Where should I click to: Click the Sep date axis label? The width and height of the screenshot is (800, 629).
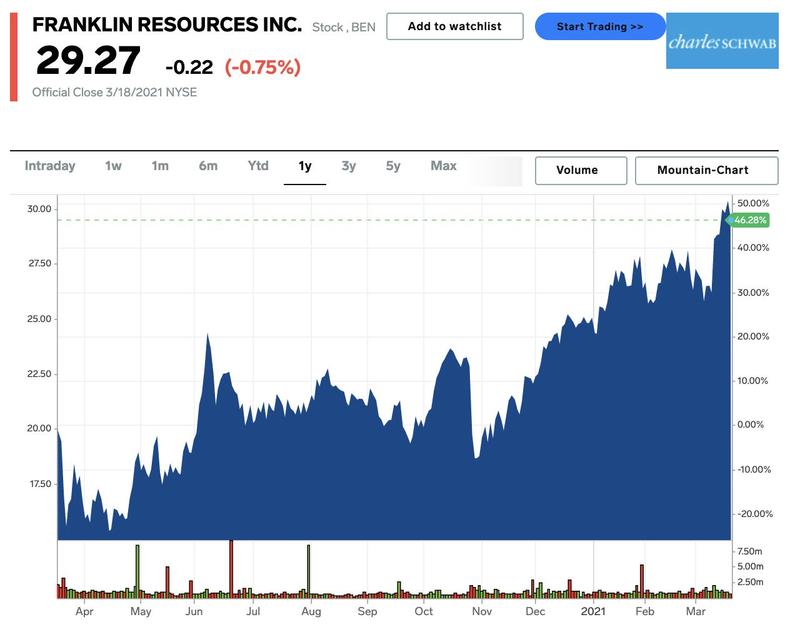click(367, 612)
